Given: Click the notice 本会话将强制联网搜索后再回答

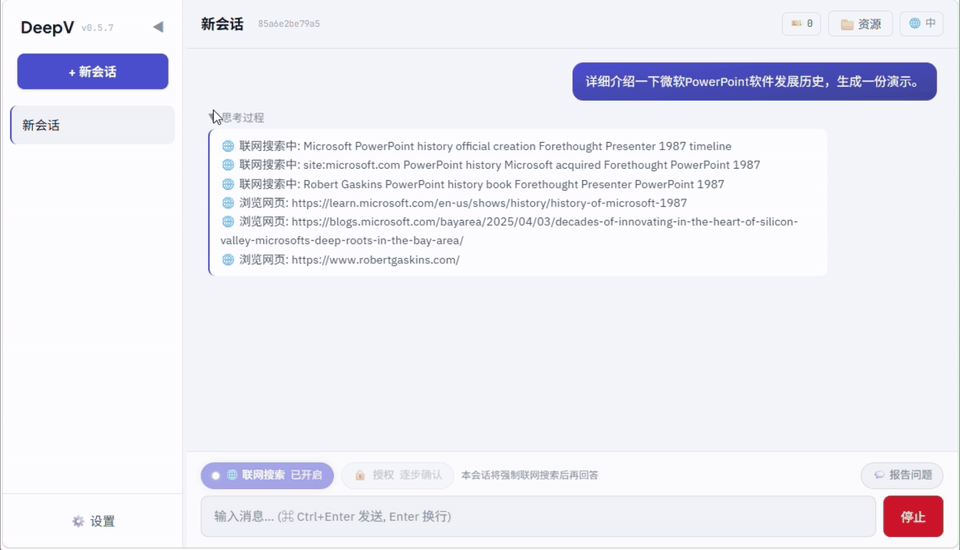Looking at the screenshot, I should point(530,475).
